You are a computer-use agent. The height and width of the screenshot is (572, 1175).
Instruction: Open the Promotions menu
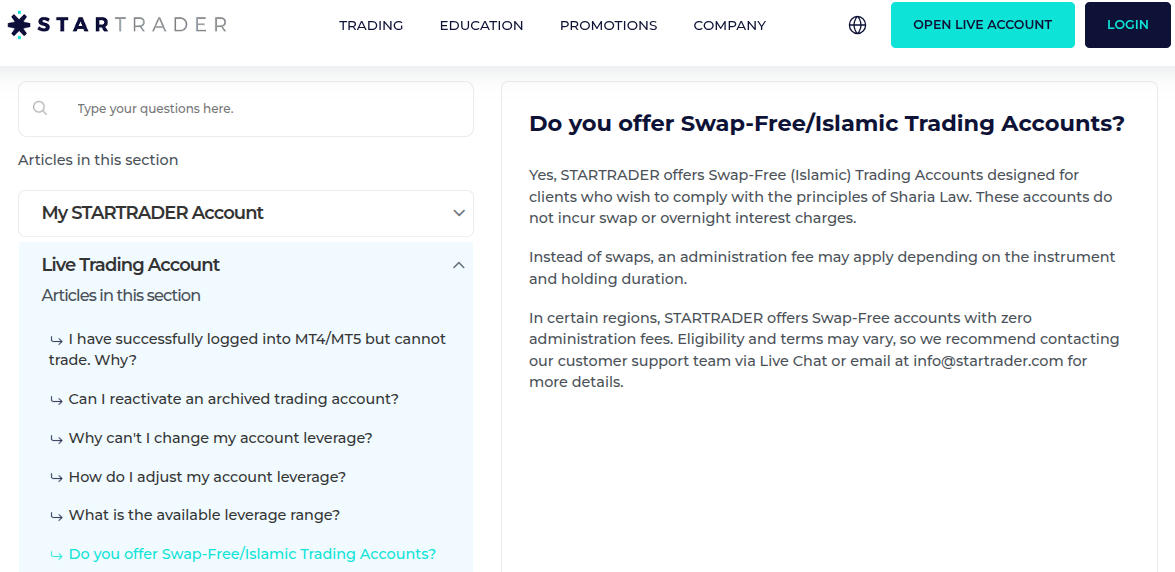608,25
